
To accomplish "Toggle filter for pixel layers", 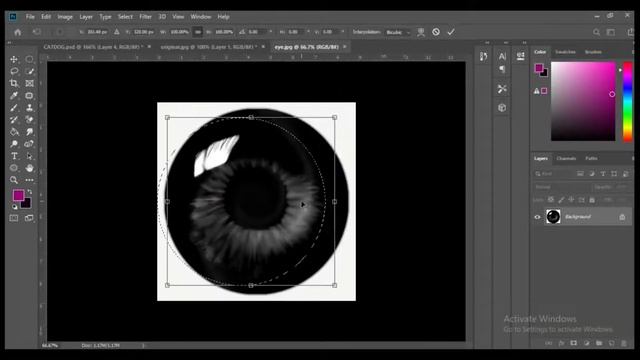I will coord(580,174).
